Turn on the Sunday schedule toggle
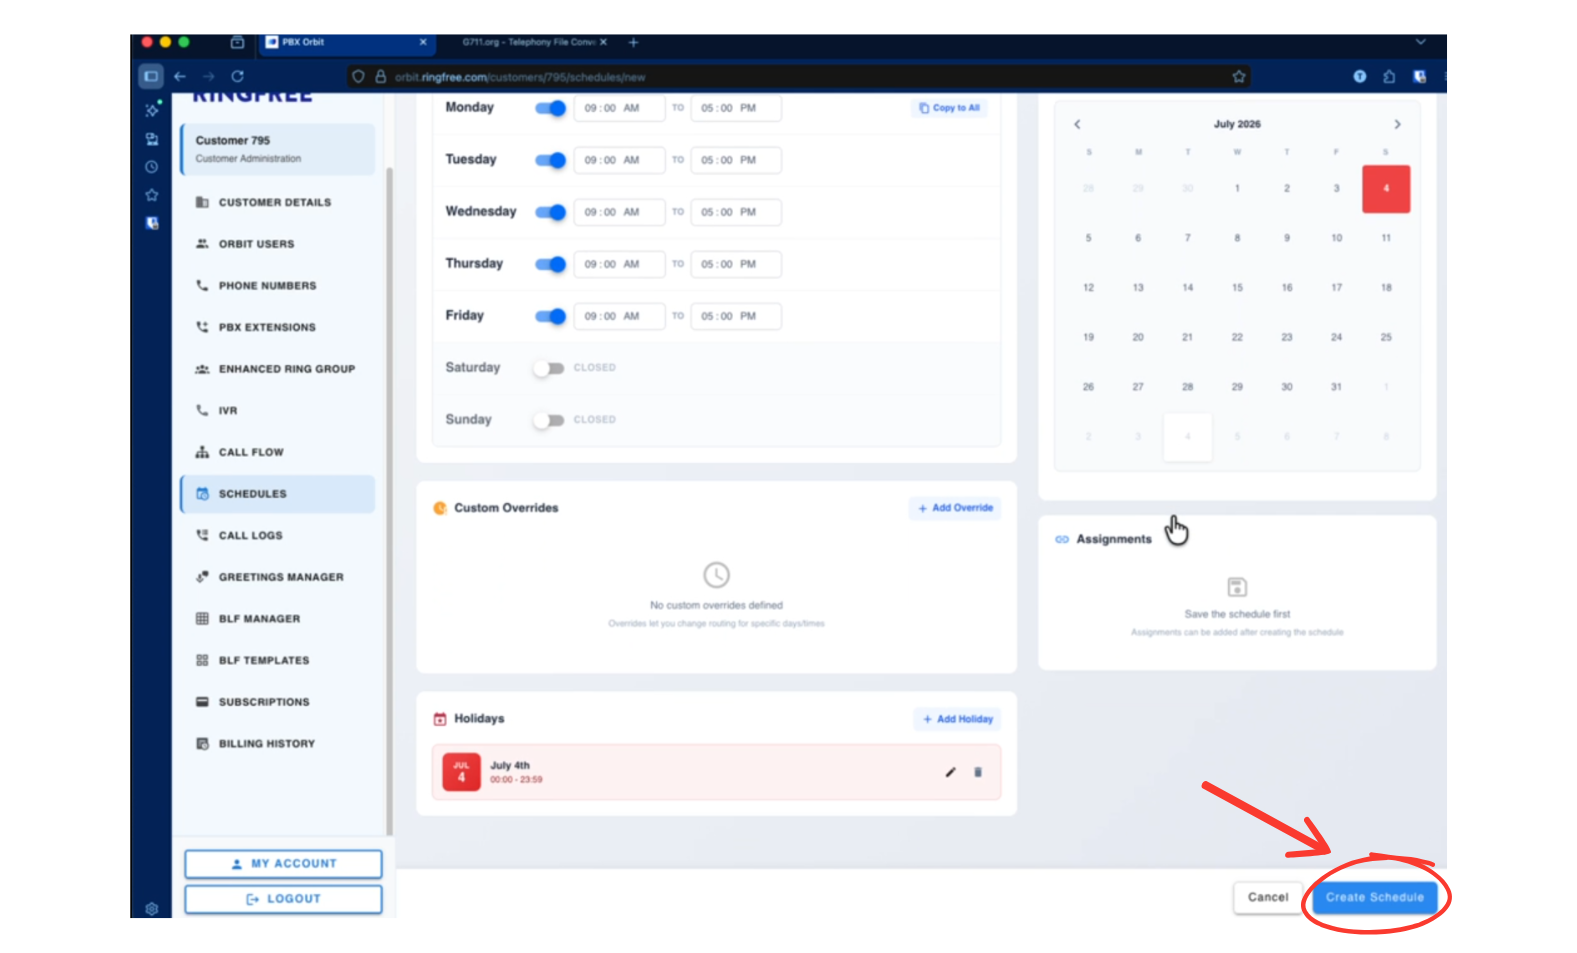Image resolution: width=1577 pixels, height=953 pixels. (548, 420)
